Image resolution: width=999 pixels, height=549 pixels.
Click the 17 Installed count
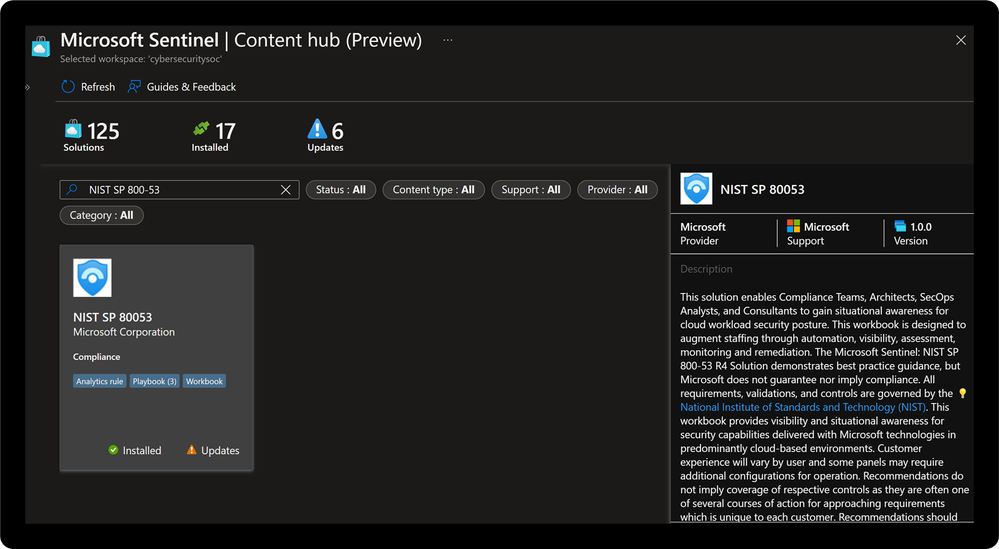pos(225,131)
